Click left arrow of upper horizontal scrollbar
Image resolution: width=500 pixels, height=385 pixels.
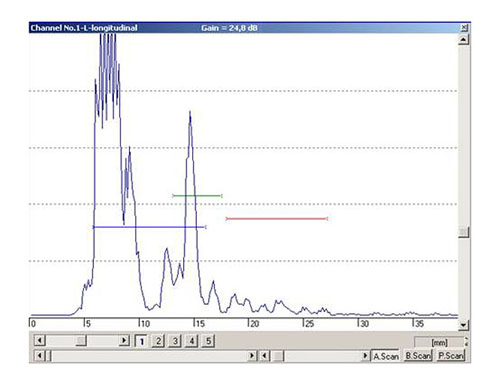click(x=40, y=341)
